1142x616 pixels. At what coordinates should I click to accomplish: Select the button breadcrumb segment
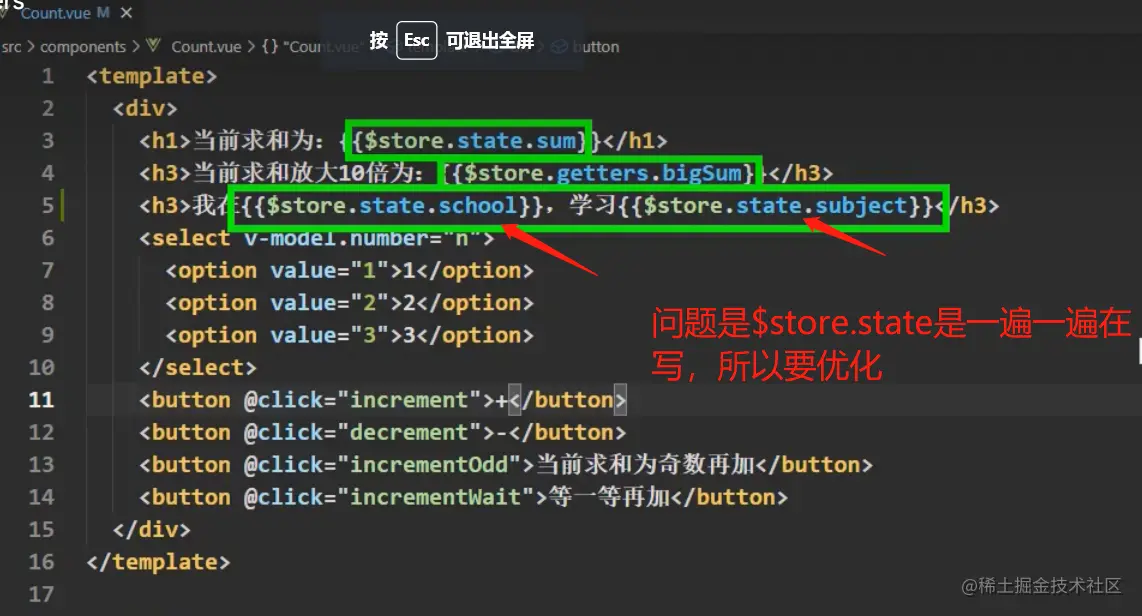[x=596, y=47]
